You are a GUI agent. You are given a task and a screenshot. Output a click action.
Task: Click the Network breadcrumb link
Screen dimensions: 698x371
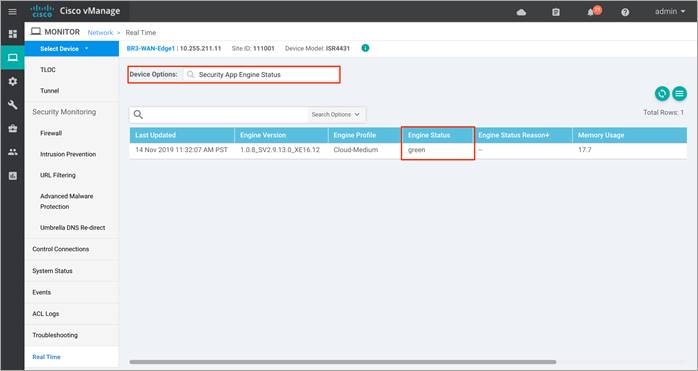[x=100, y=33]
